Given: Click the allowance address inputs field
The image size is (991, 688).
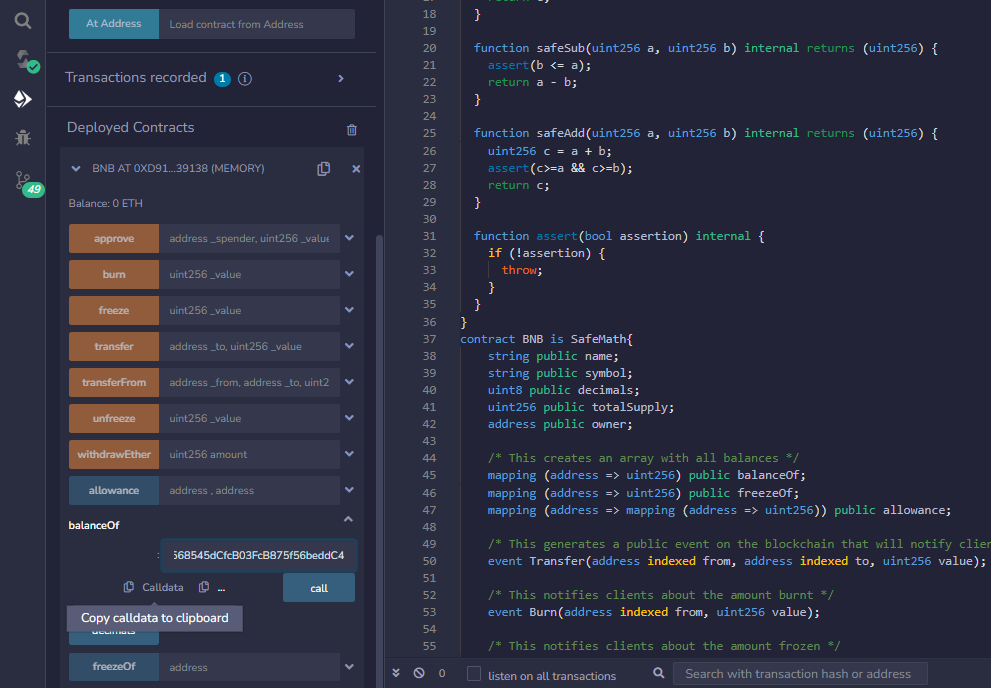Looking at the screenshot, I should [250, 491].
